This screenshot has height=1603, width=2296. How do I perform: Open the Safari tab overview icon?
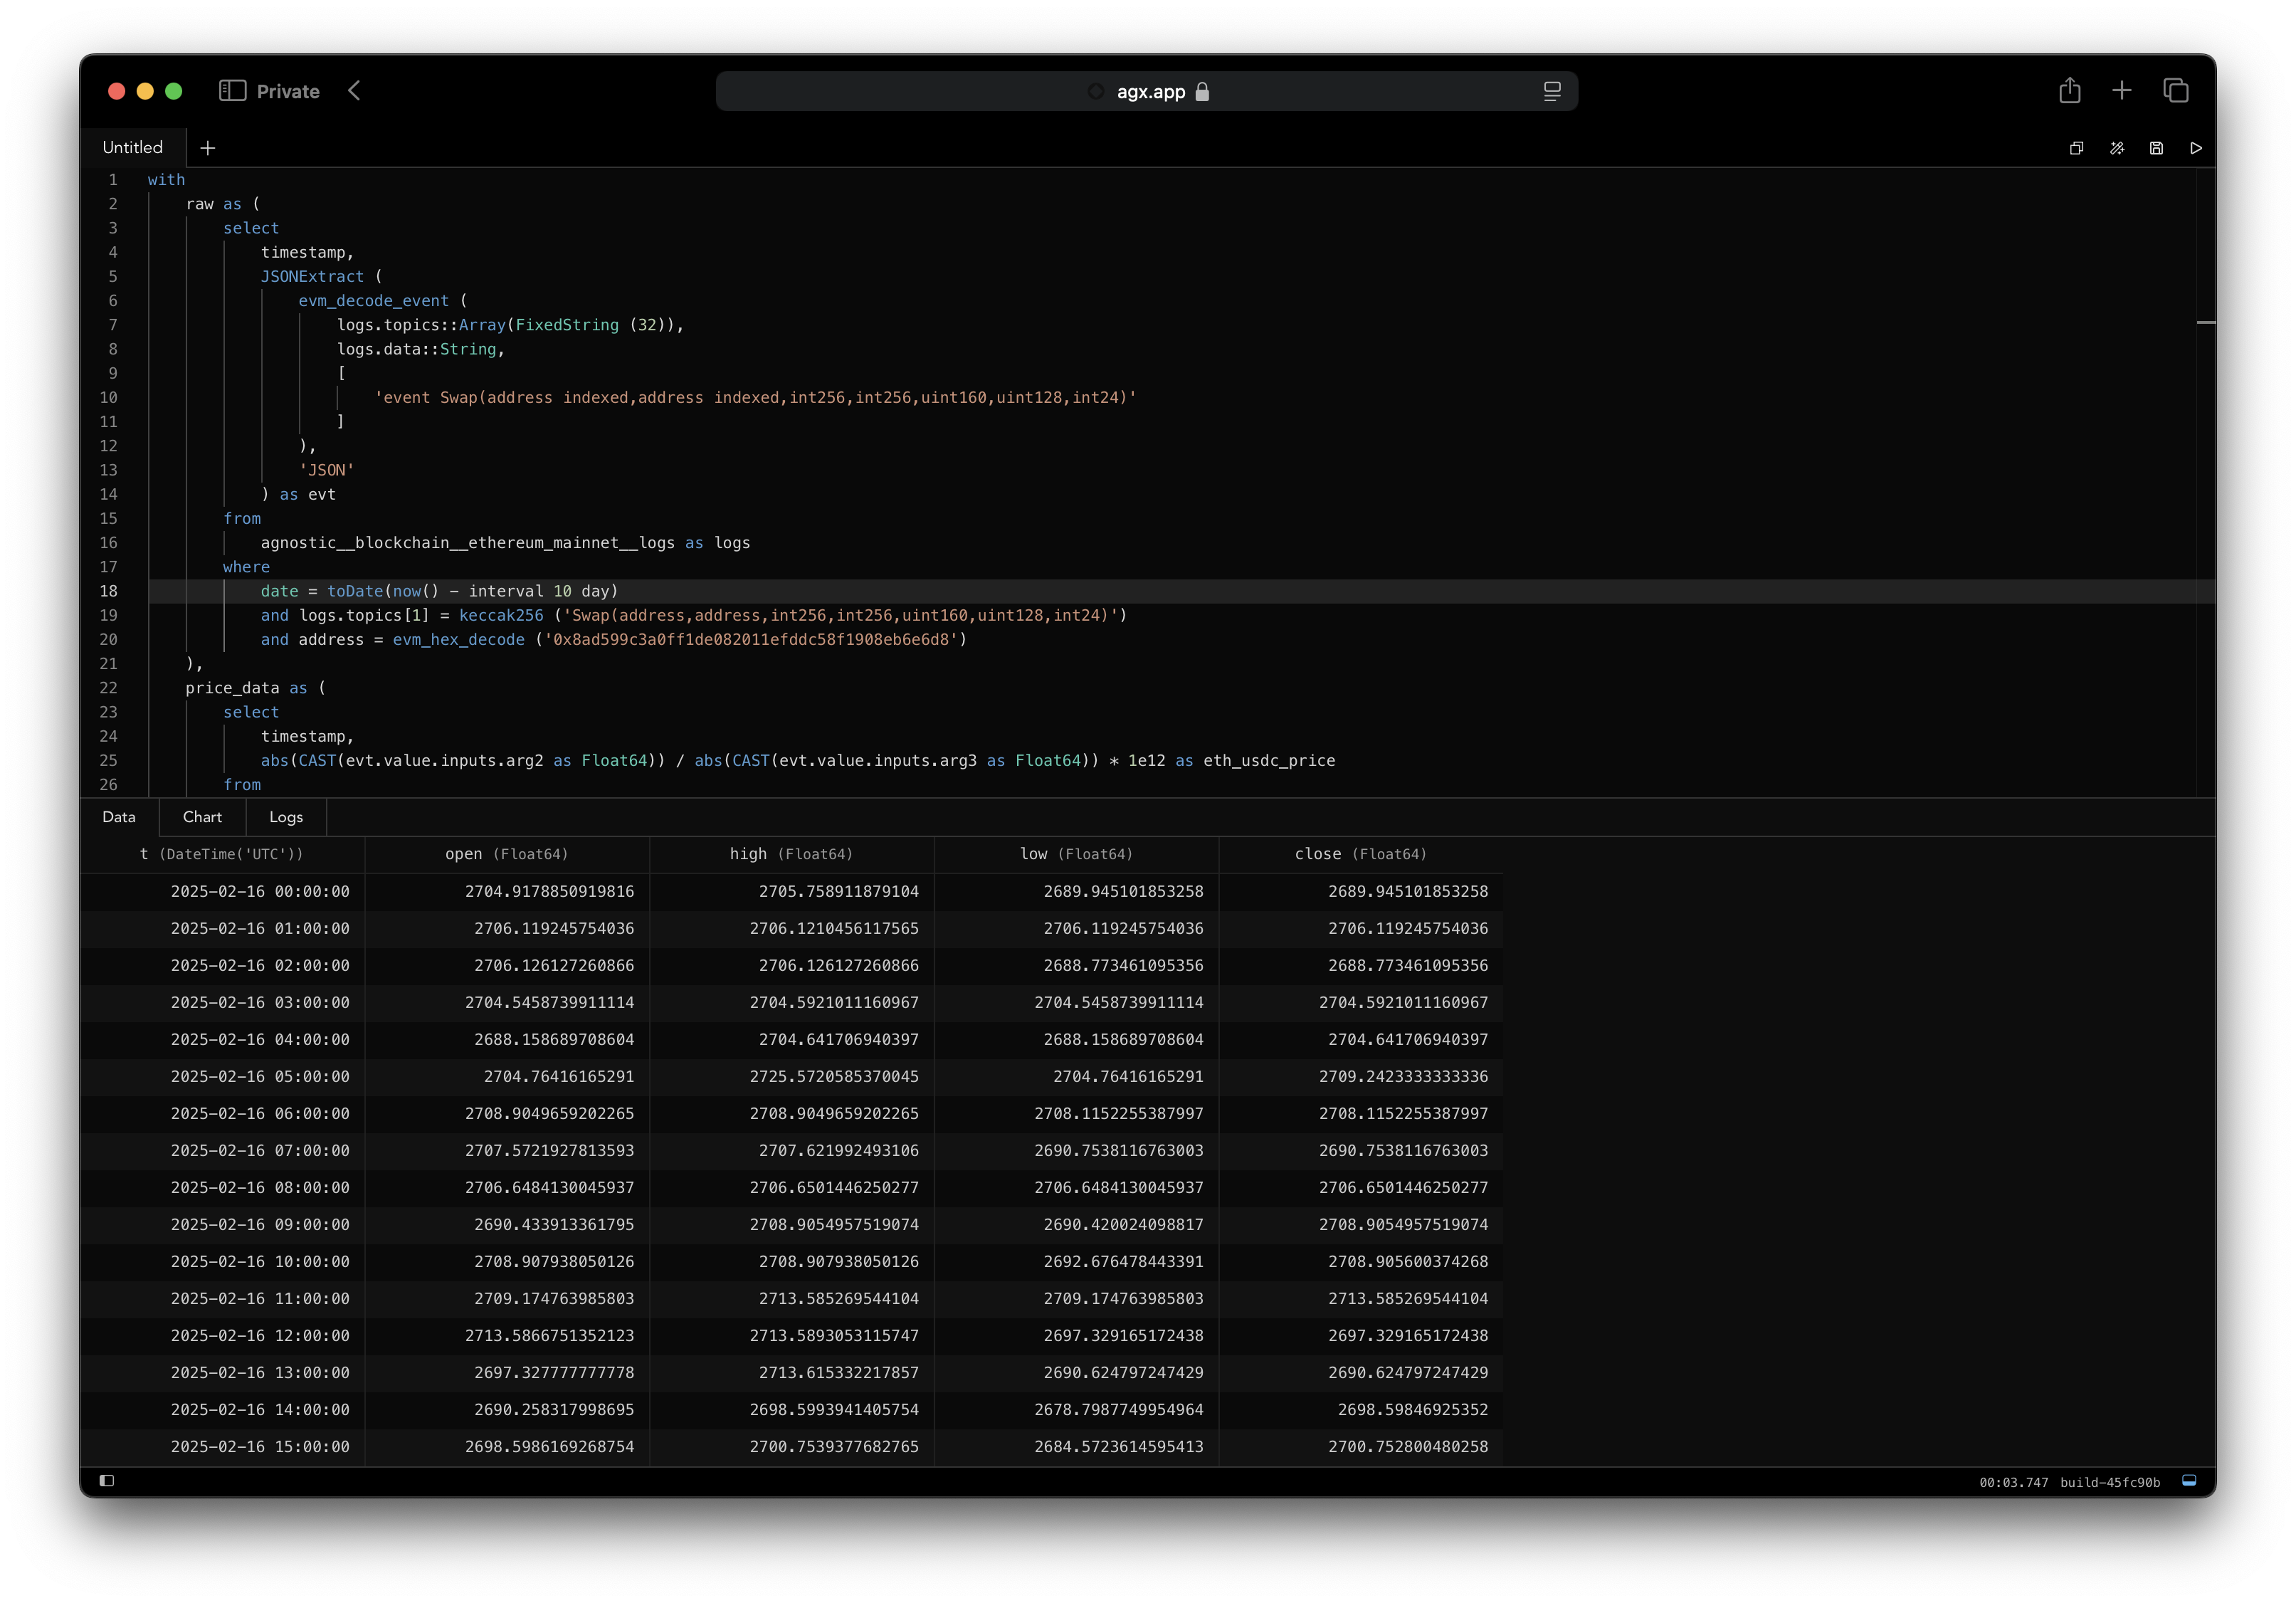click(x=2176, y=91)
